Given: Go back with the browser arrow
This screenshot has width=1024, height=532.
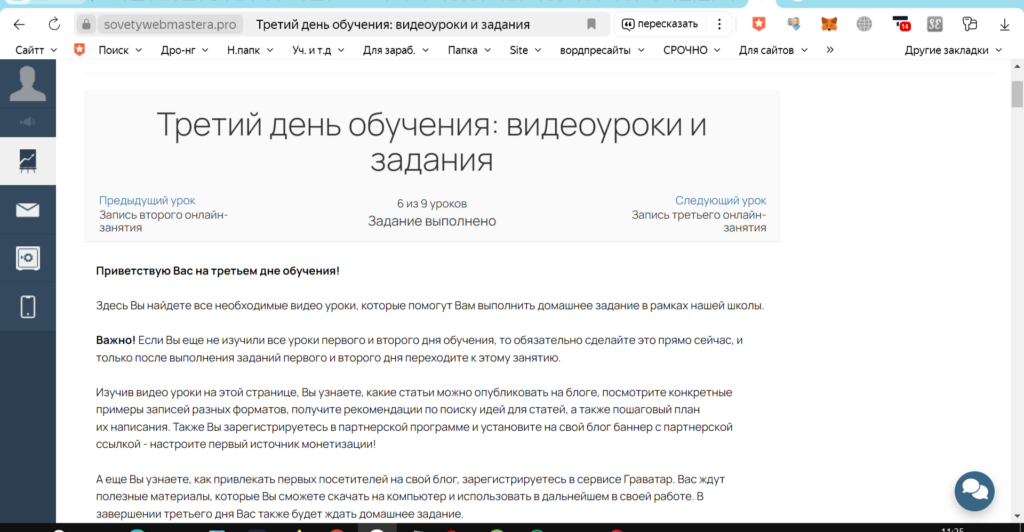Looking at the screenshot, I should 19,25.
